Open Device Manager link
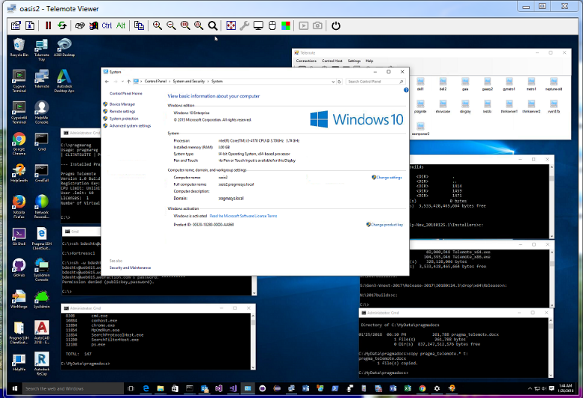583x398 pixels. coord(122,104)
